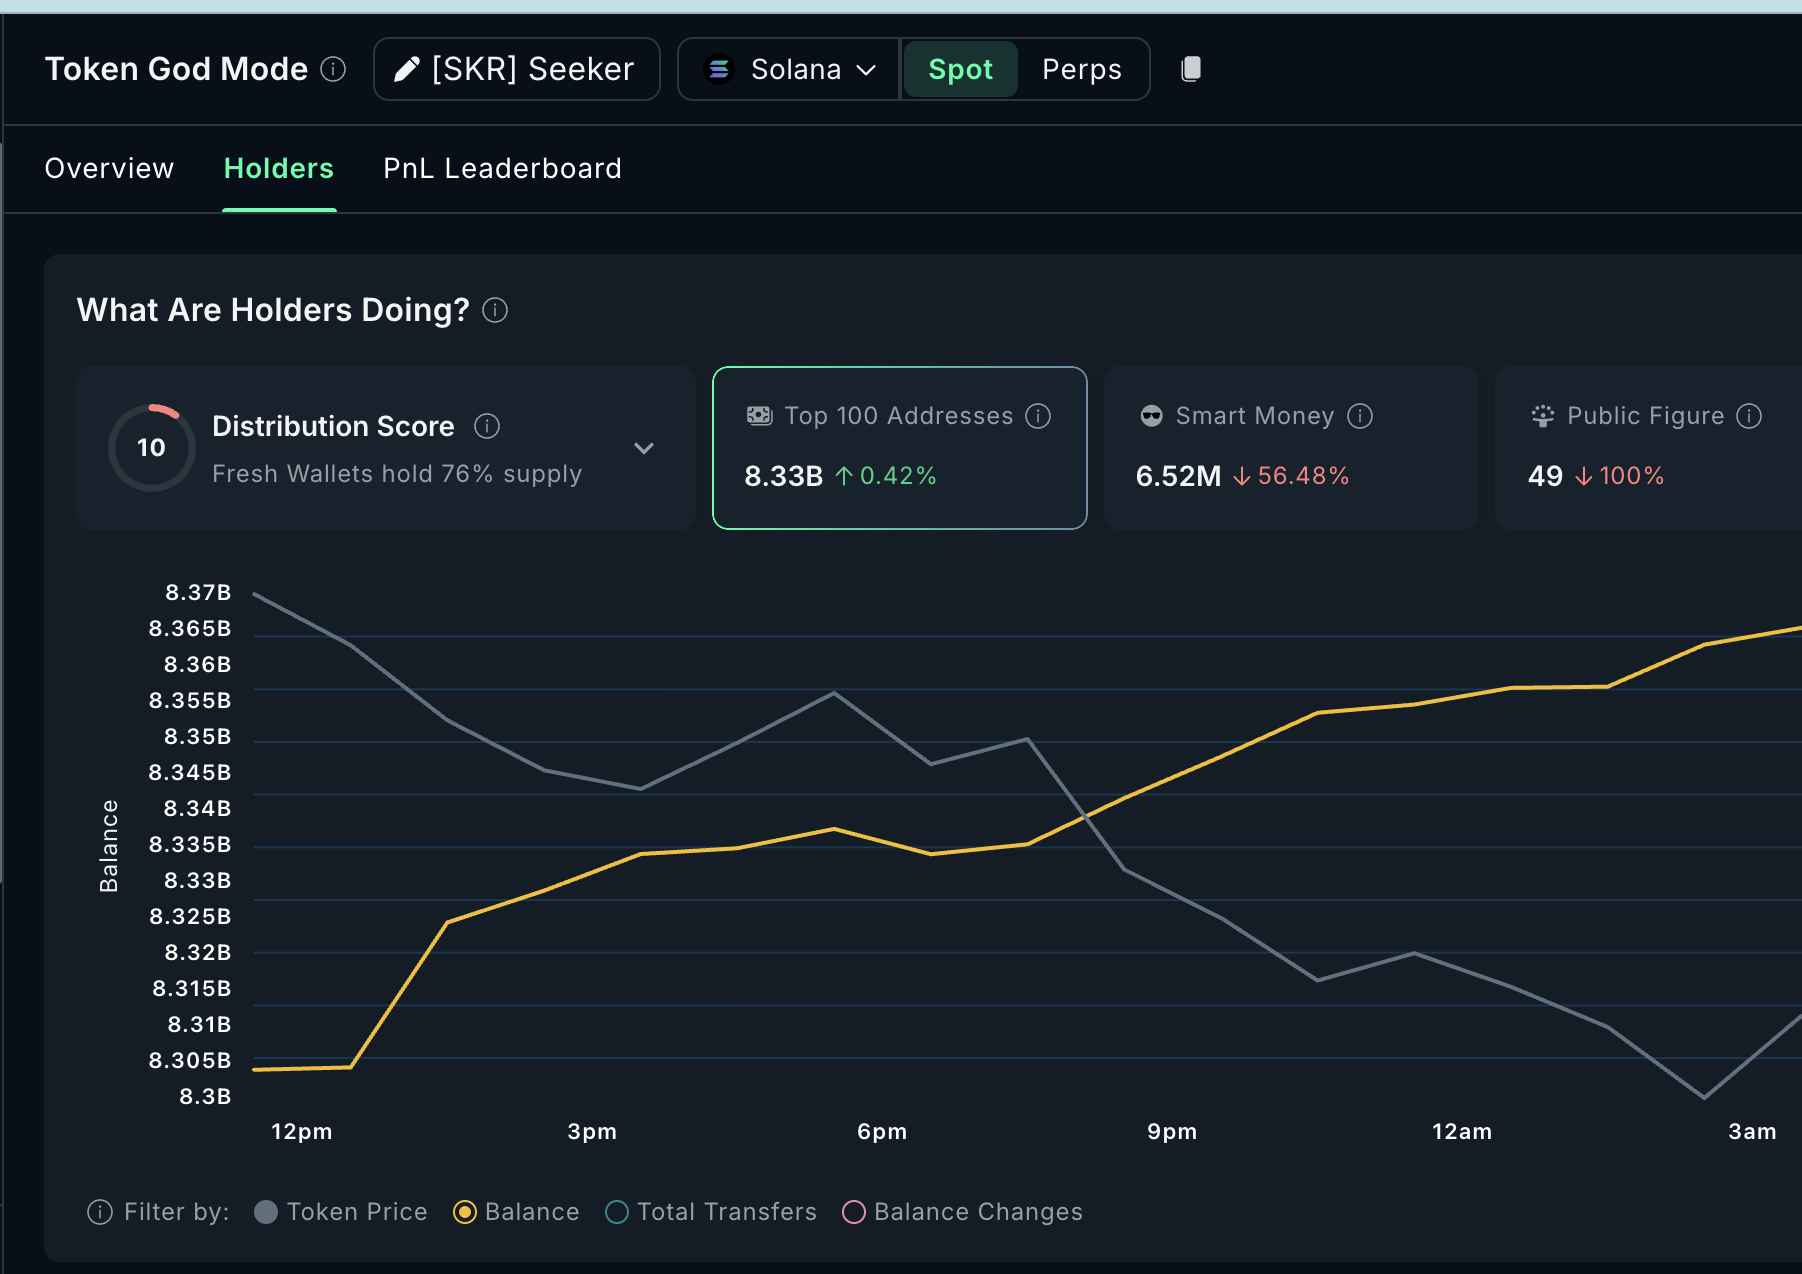The height and width of the screenshot is (1274, 1802).
Task: Click the copy clipboard icon after Perps
Action: point(1190,69)
